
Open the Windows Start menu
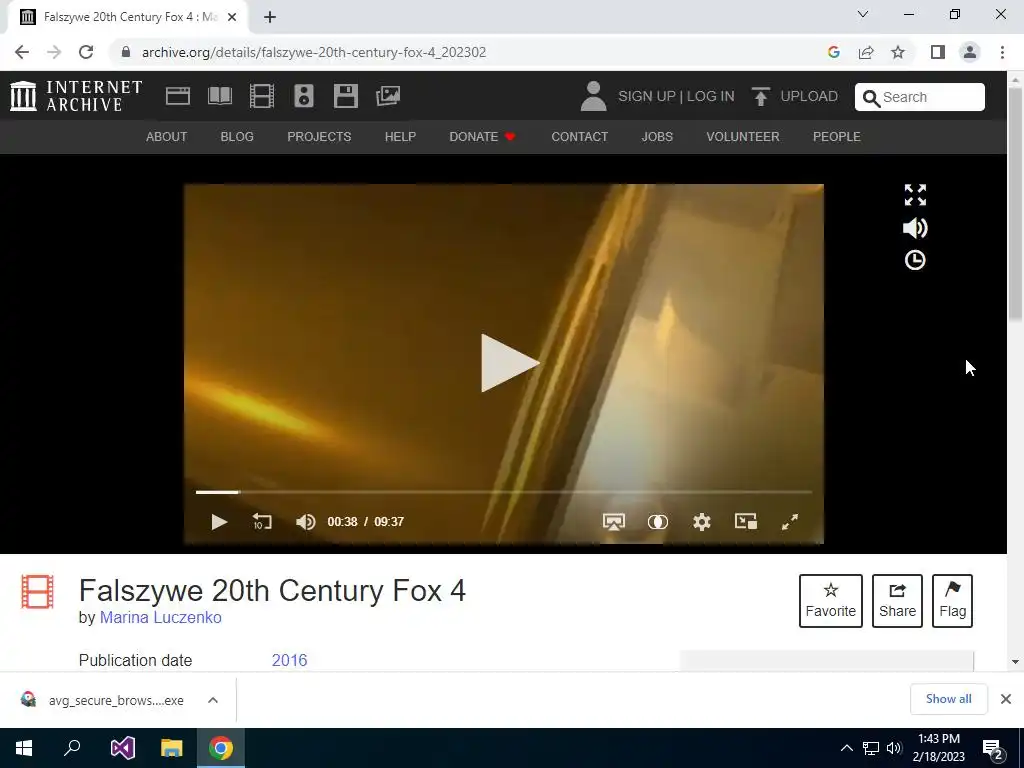(x=24, y=748)
